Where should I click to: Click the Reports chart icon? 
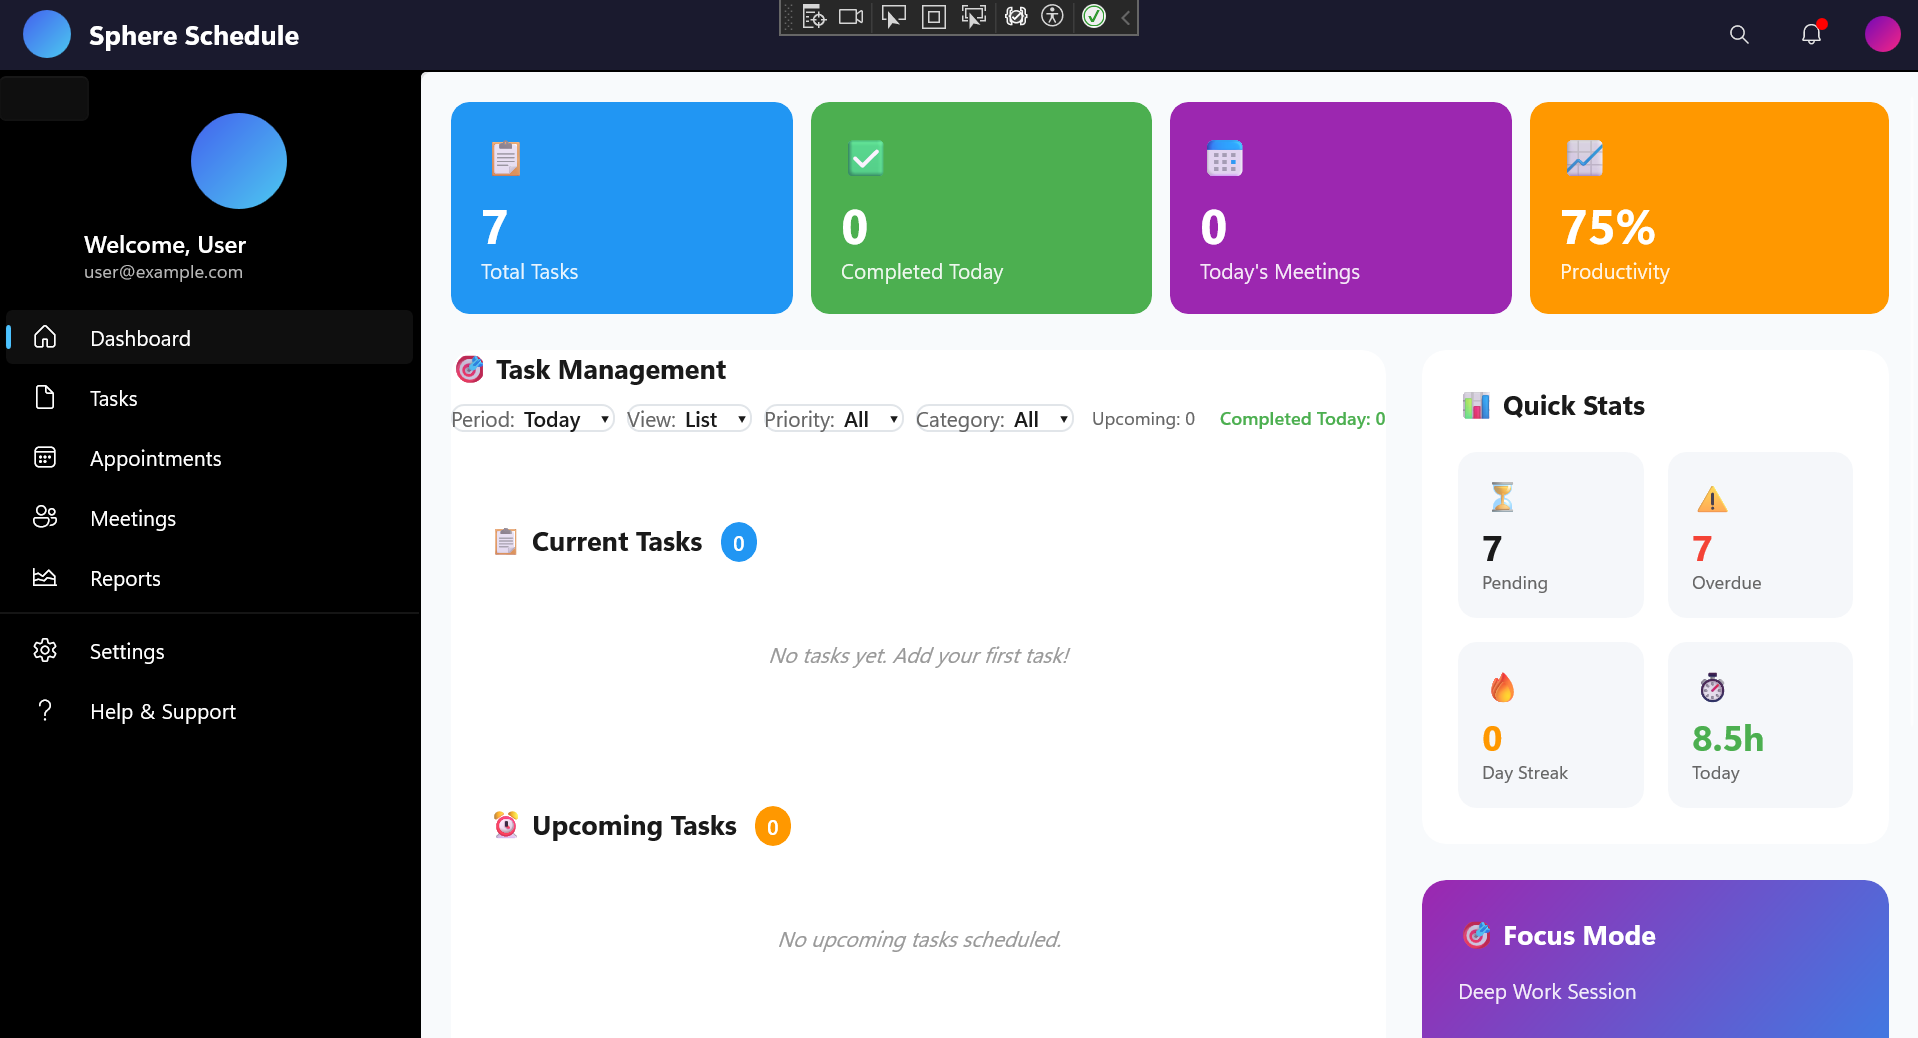pos(45,577)
